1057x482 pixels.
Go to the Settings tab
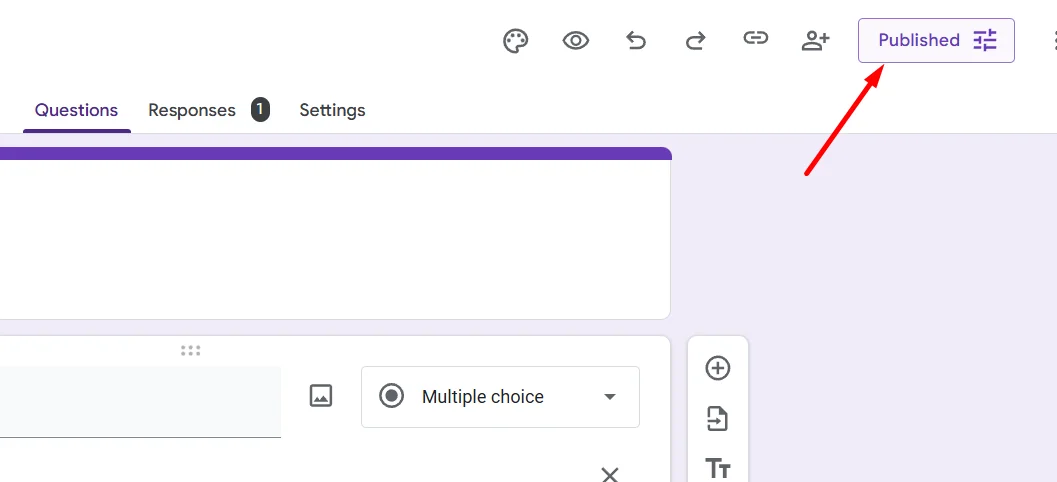(332, 110)
